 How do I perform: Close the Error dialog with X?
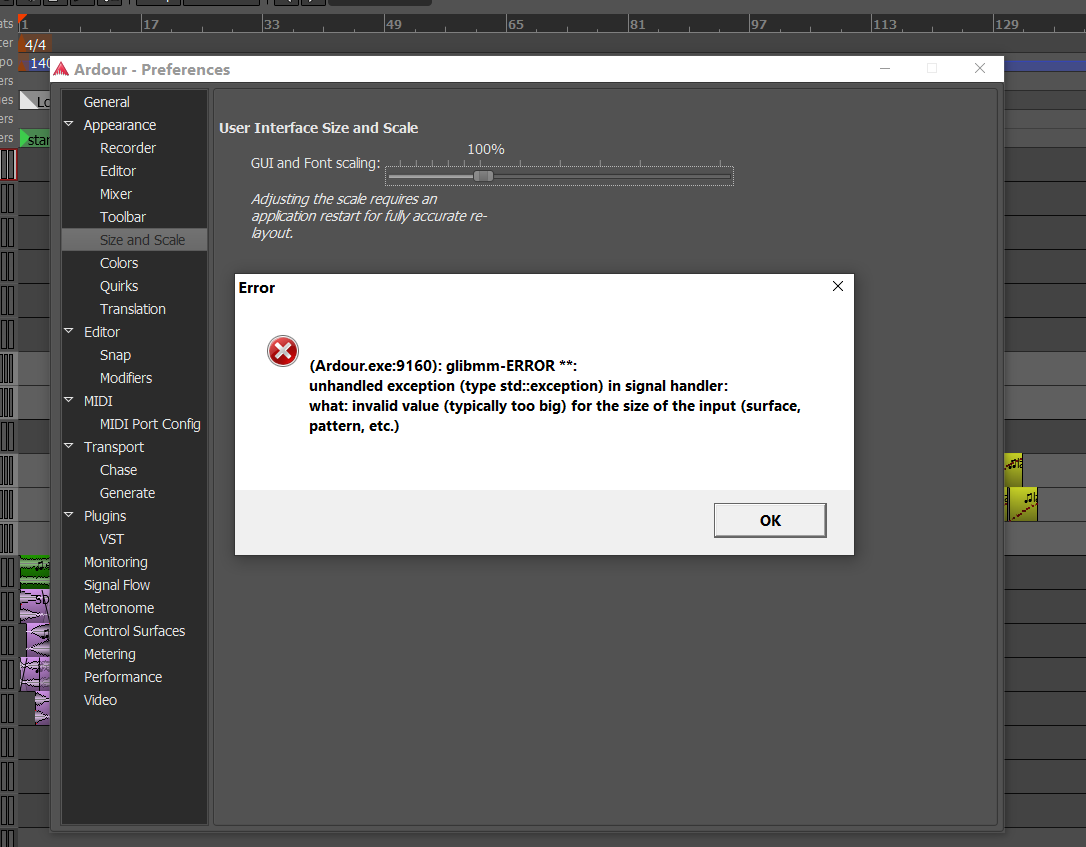point(838,286)
